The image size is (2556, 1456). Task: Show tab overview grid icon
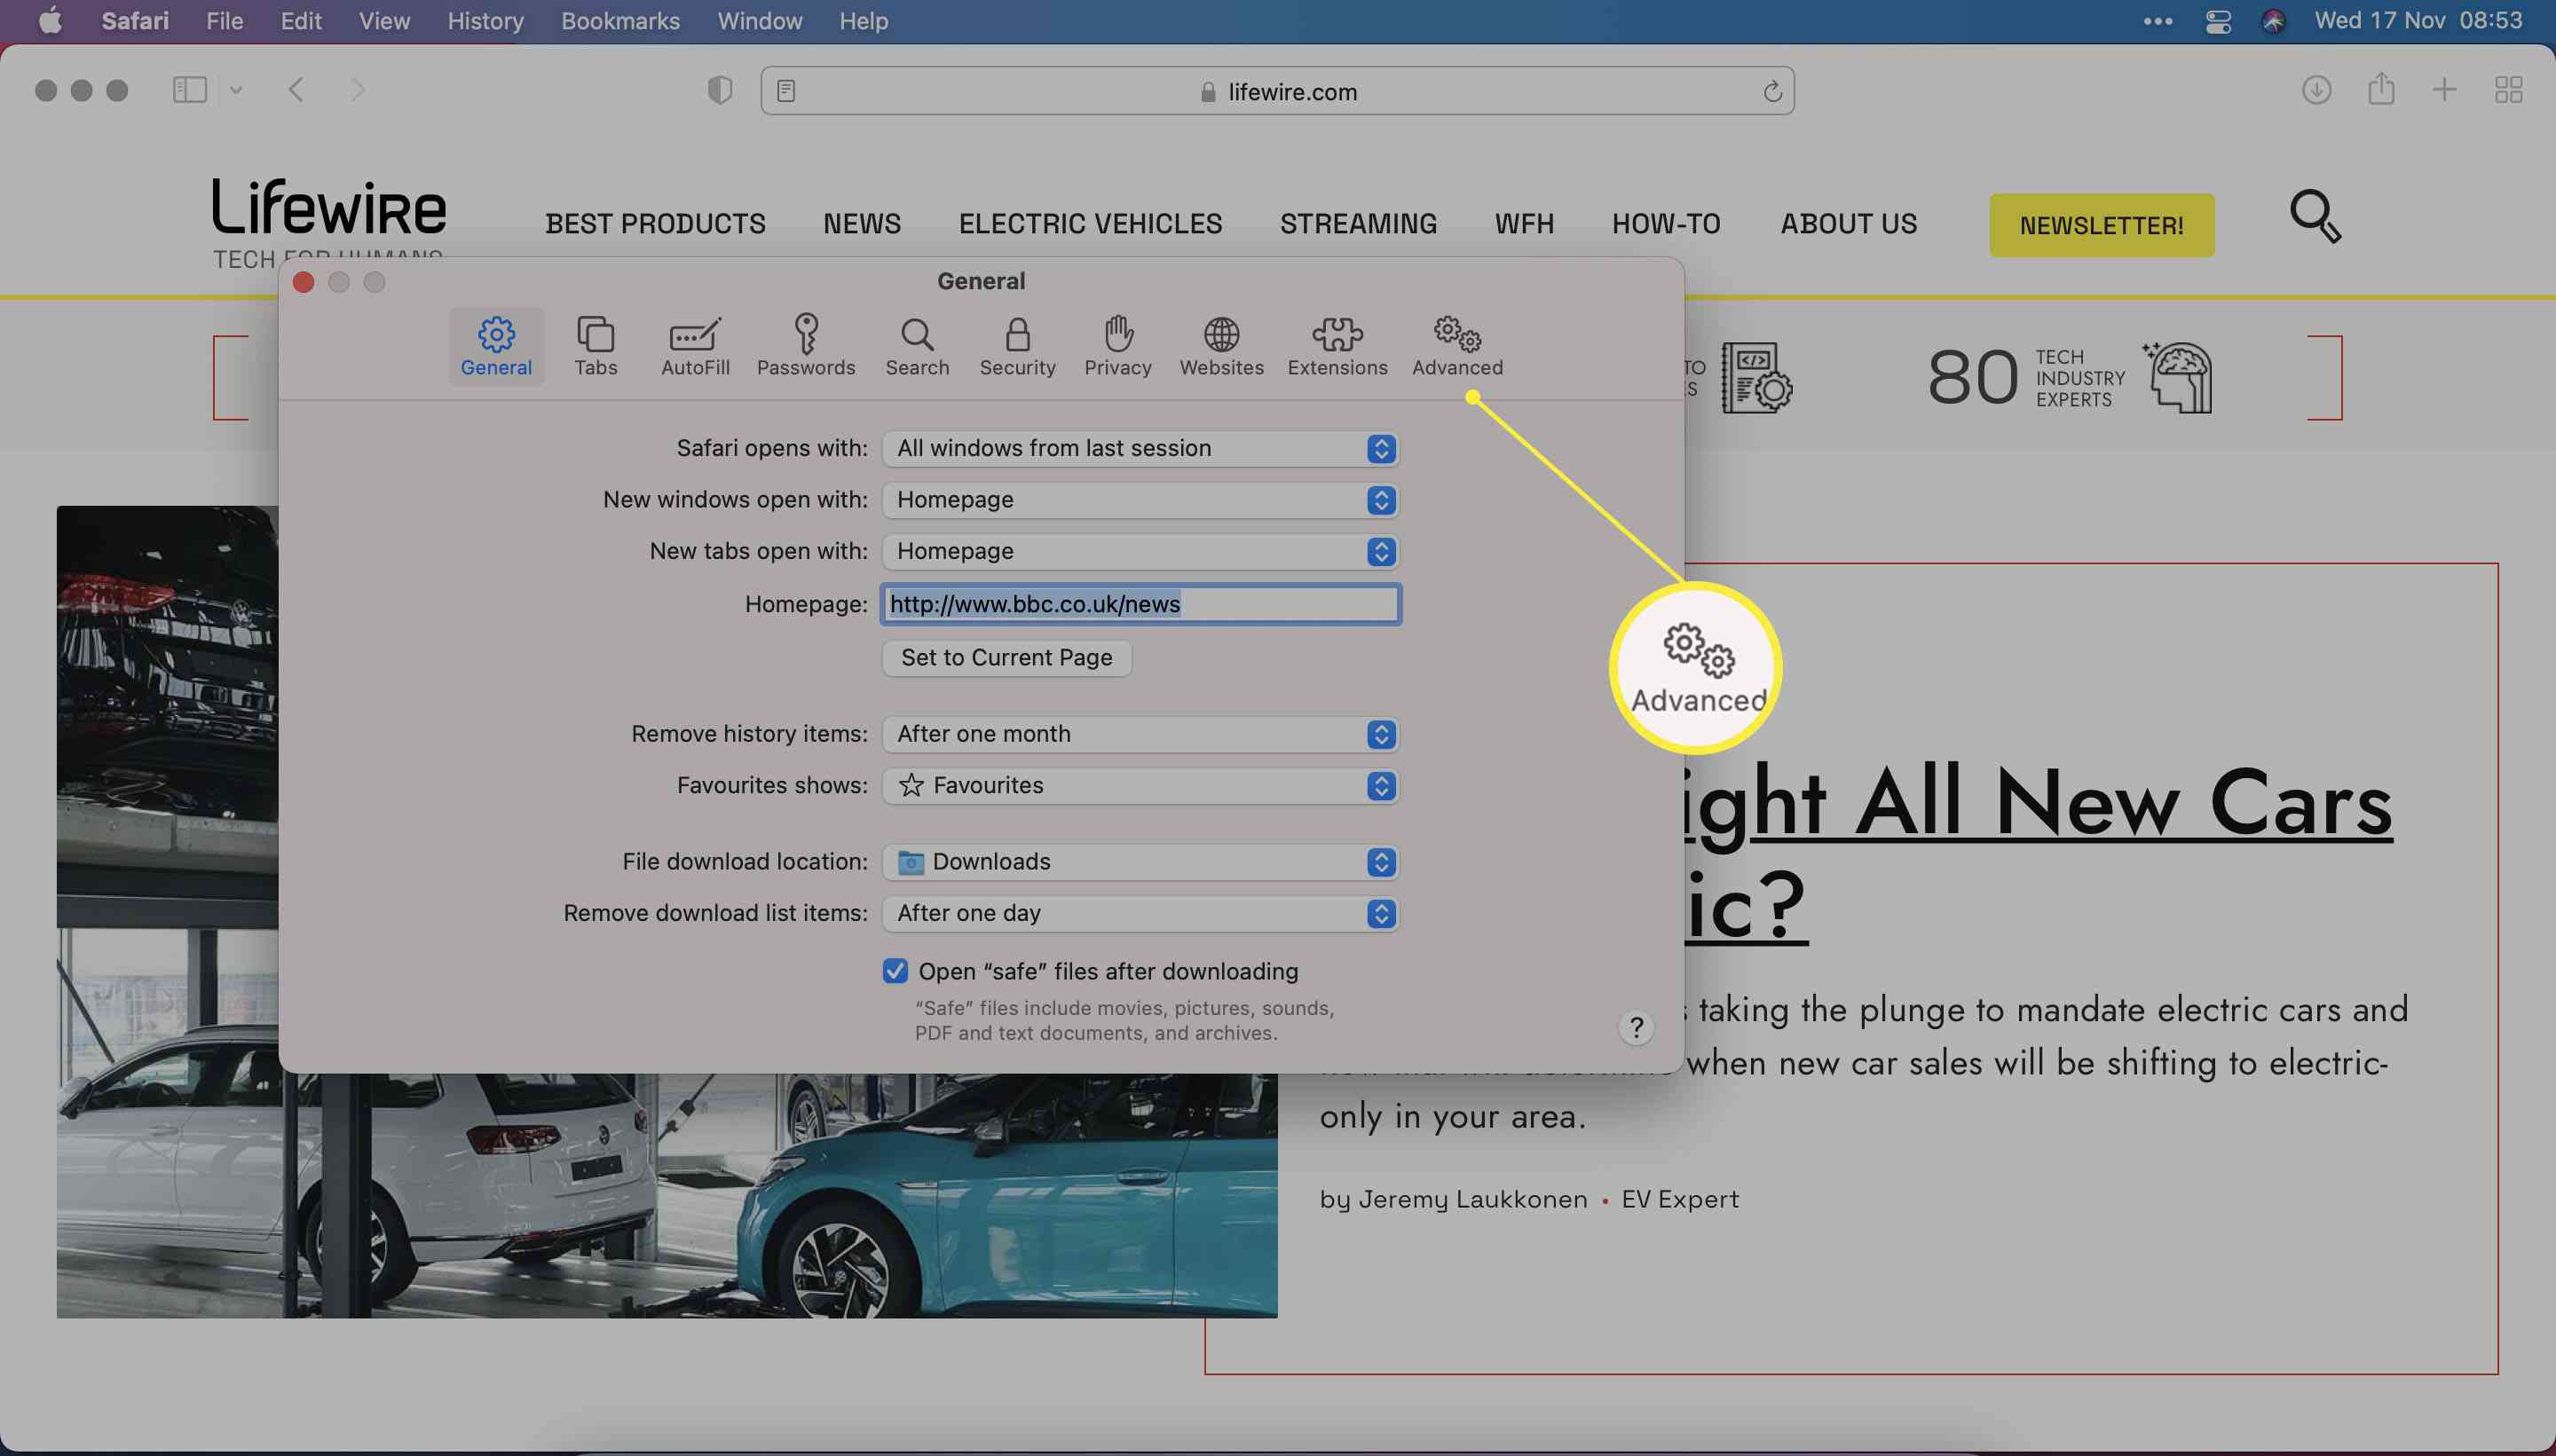pyautogui.click(x=2508, y=90)
